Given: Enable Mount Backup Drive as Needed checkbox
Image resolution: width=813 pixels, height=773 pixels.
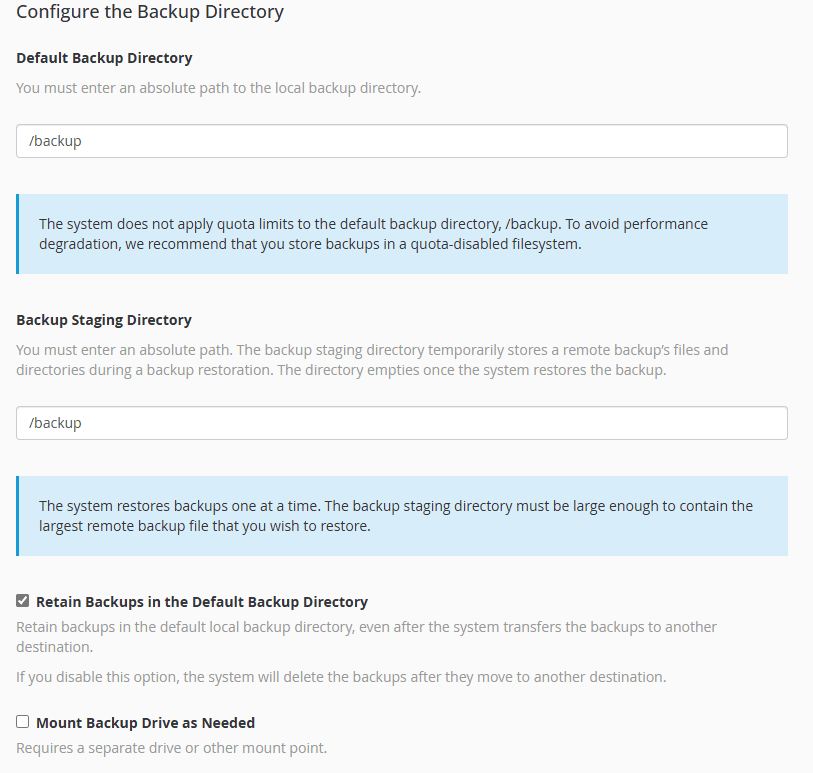Looking at the screenshot, I should pyautogui.click(x=22, y=722).
